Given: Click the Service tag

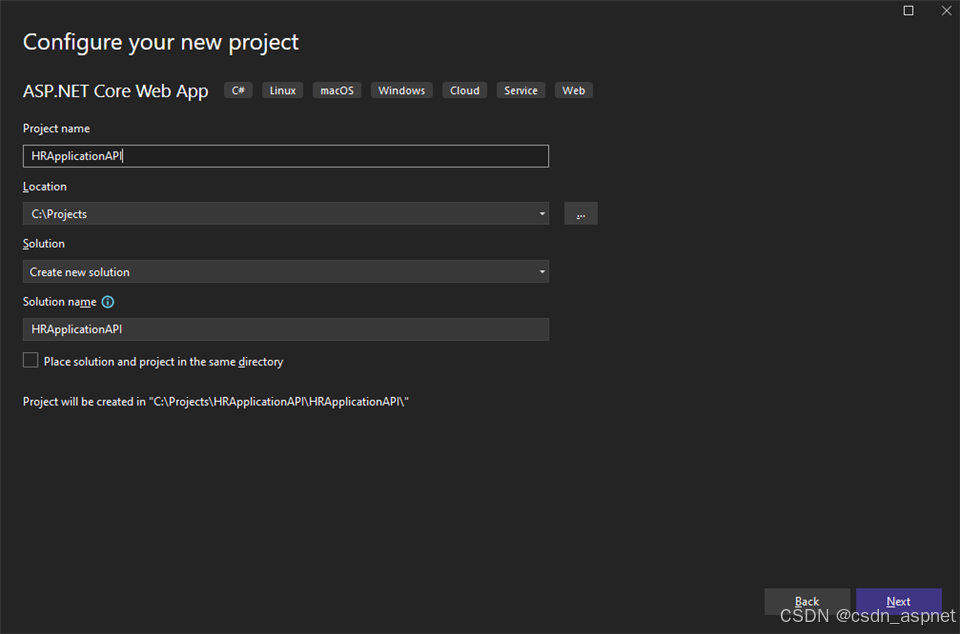Looking at the screenshot, I should [x=521, y=91].
